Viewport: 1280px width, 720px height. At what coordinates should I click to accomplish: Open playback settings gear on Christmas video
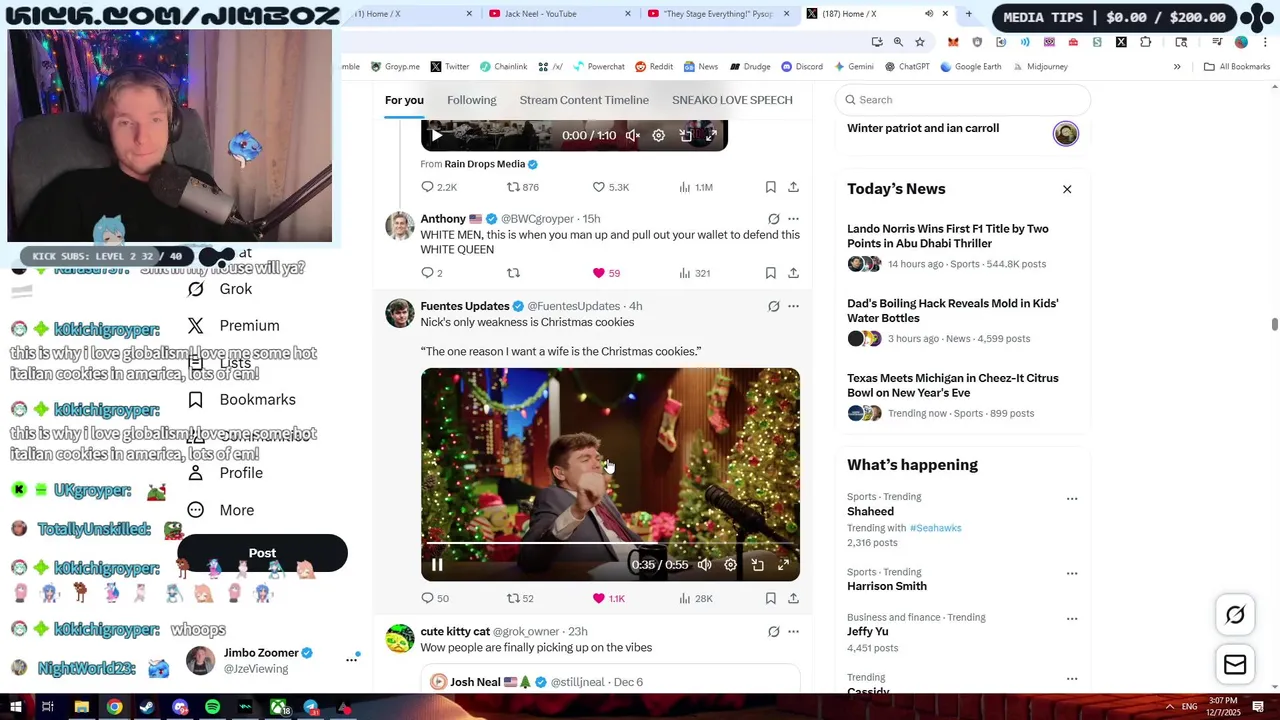pos(731,565)
